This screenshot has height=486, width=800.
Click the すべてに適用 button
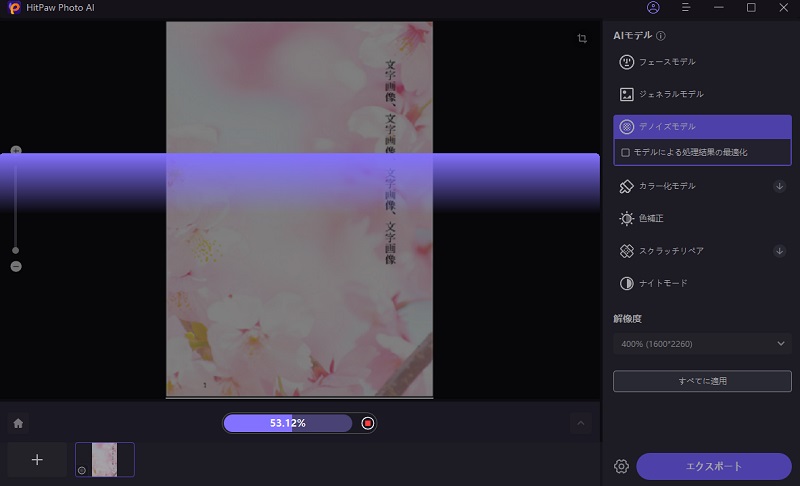coord(702,381)
